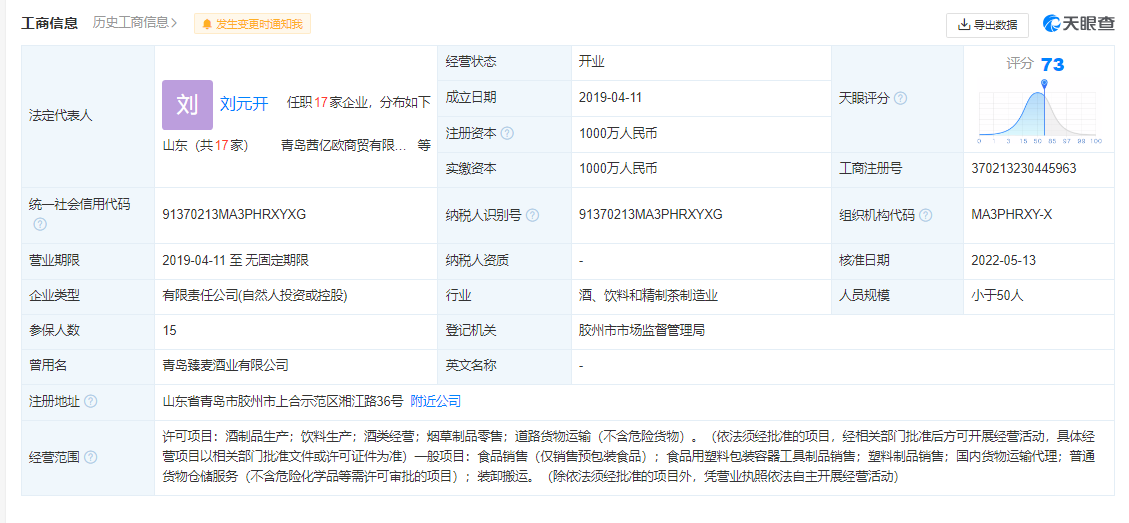The image size is (1129, 523).
Task: Click help icon beside 纳税人识别号
Action: [x=532, y=215]
